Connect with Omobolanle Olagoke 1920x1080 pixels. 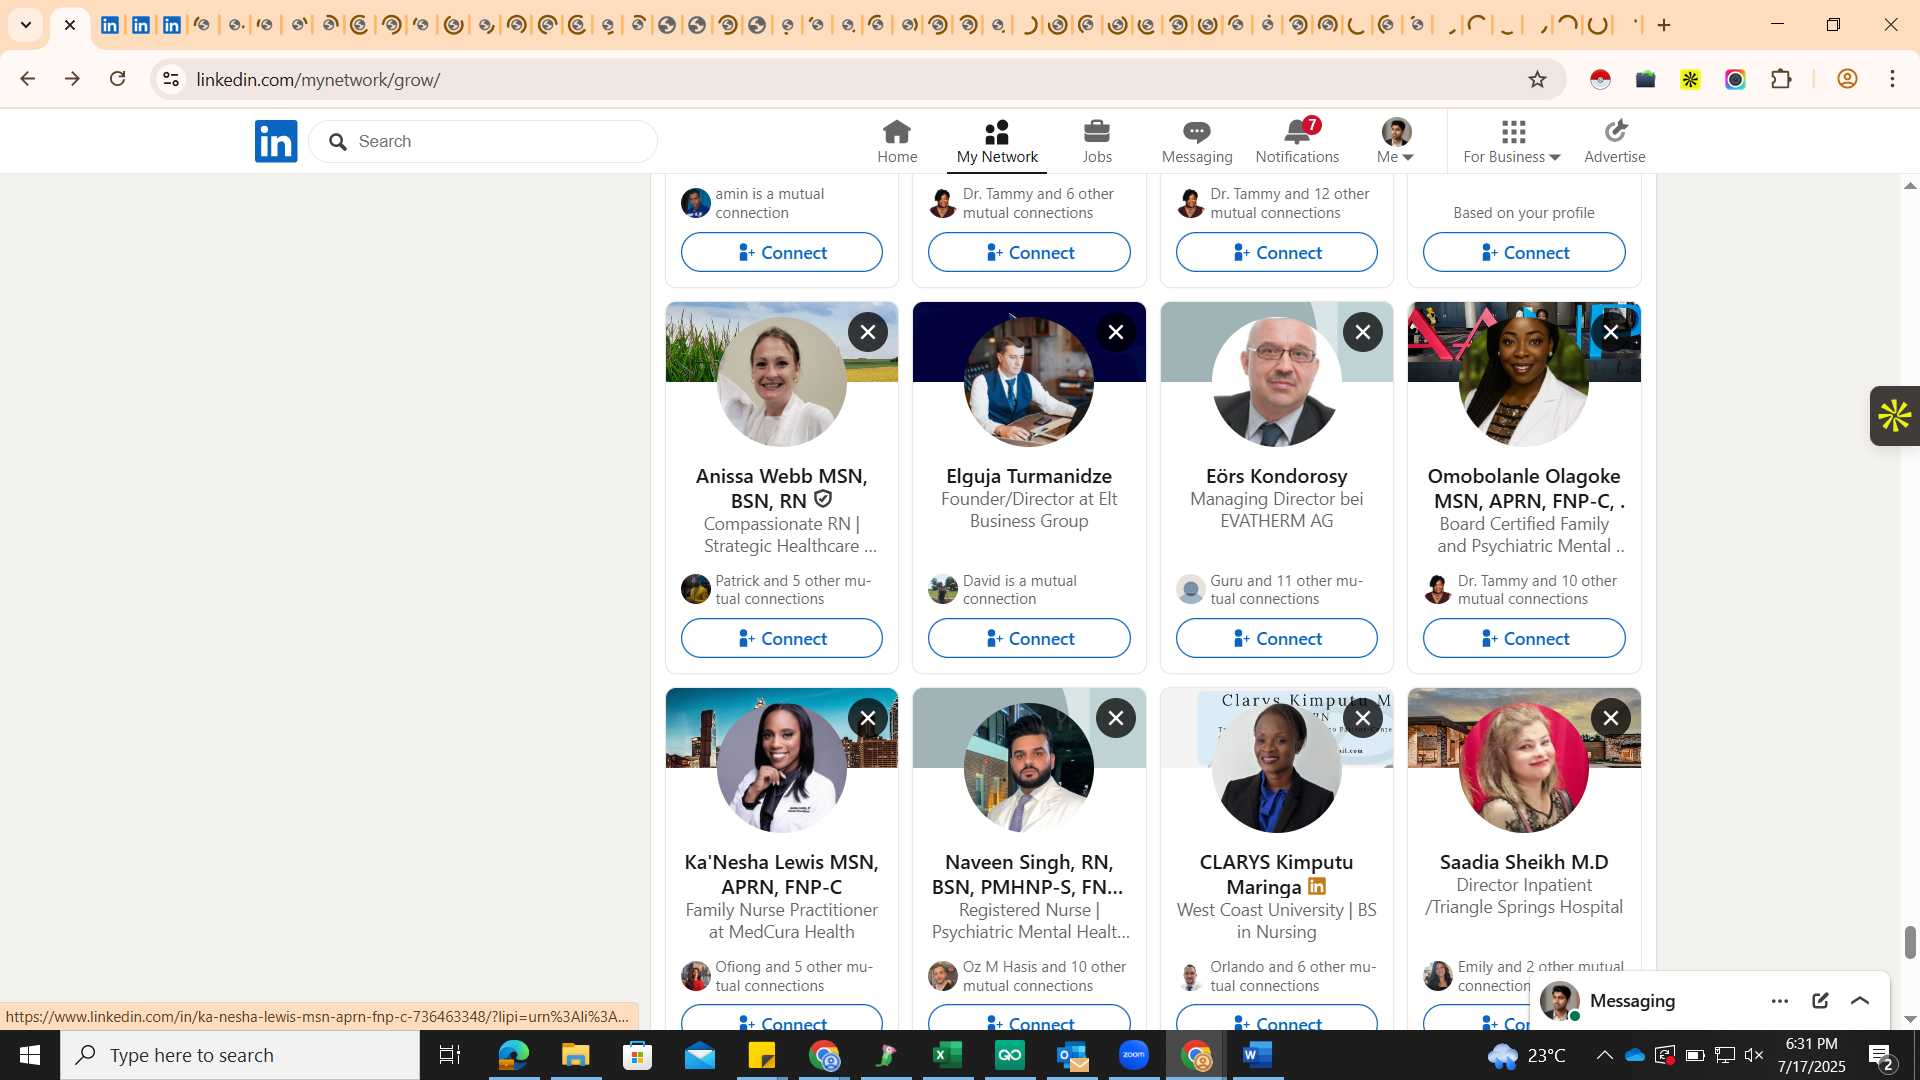pyautogui.click(x=1524, y=638)
